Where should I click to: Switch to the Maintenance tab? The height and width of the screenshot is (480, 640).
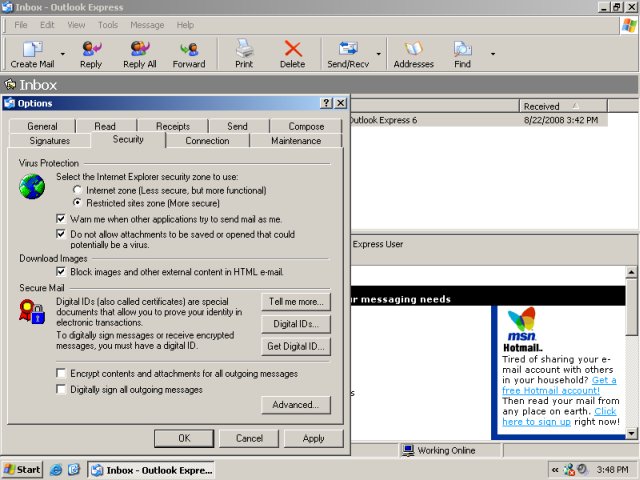296,140
